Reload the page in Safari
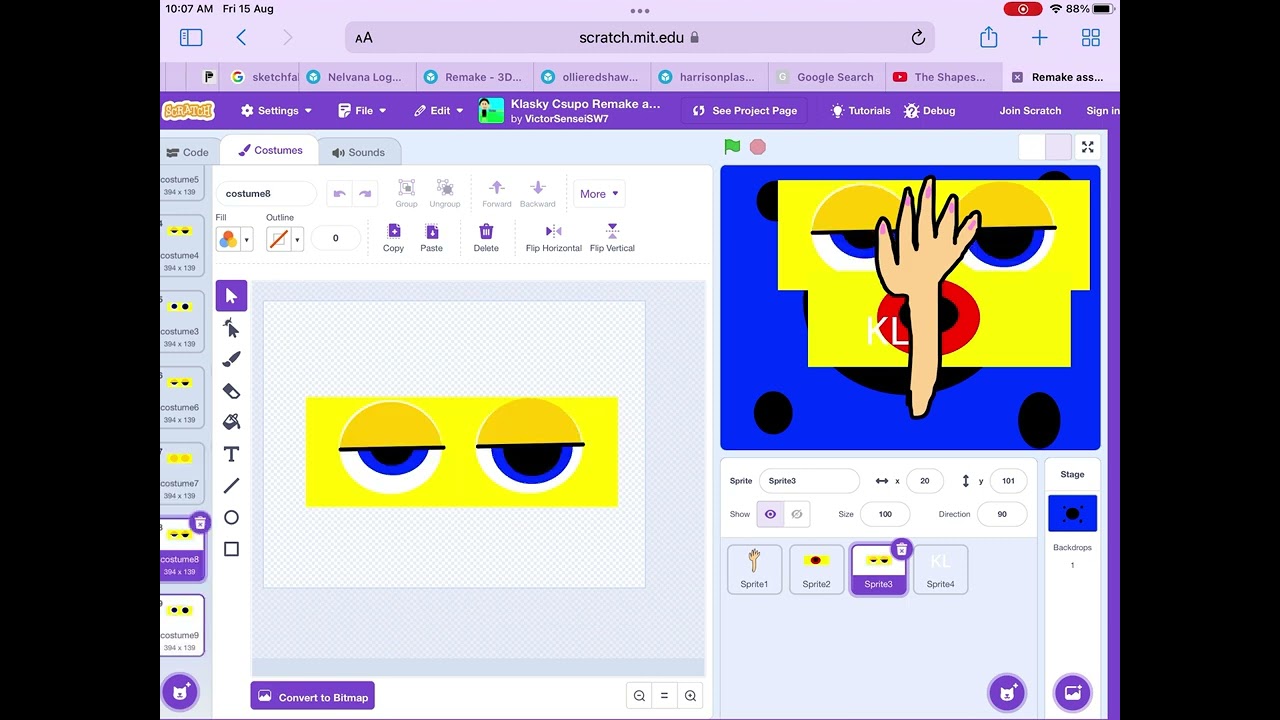The width and height of the screenshot is (1280, 720). click(918, 38)
